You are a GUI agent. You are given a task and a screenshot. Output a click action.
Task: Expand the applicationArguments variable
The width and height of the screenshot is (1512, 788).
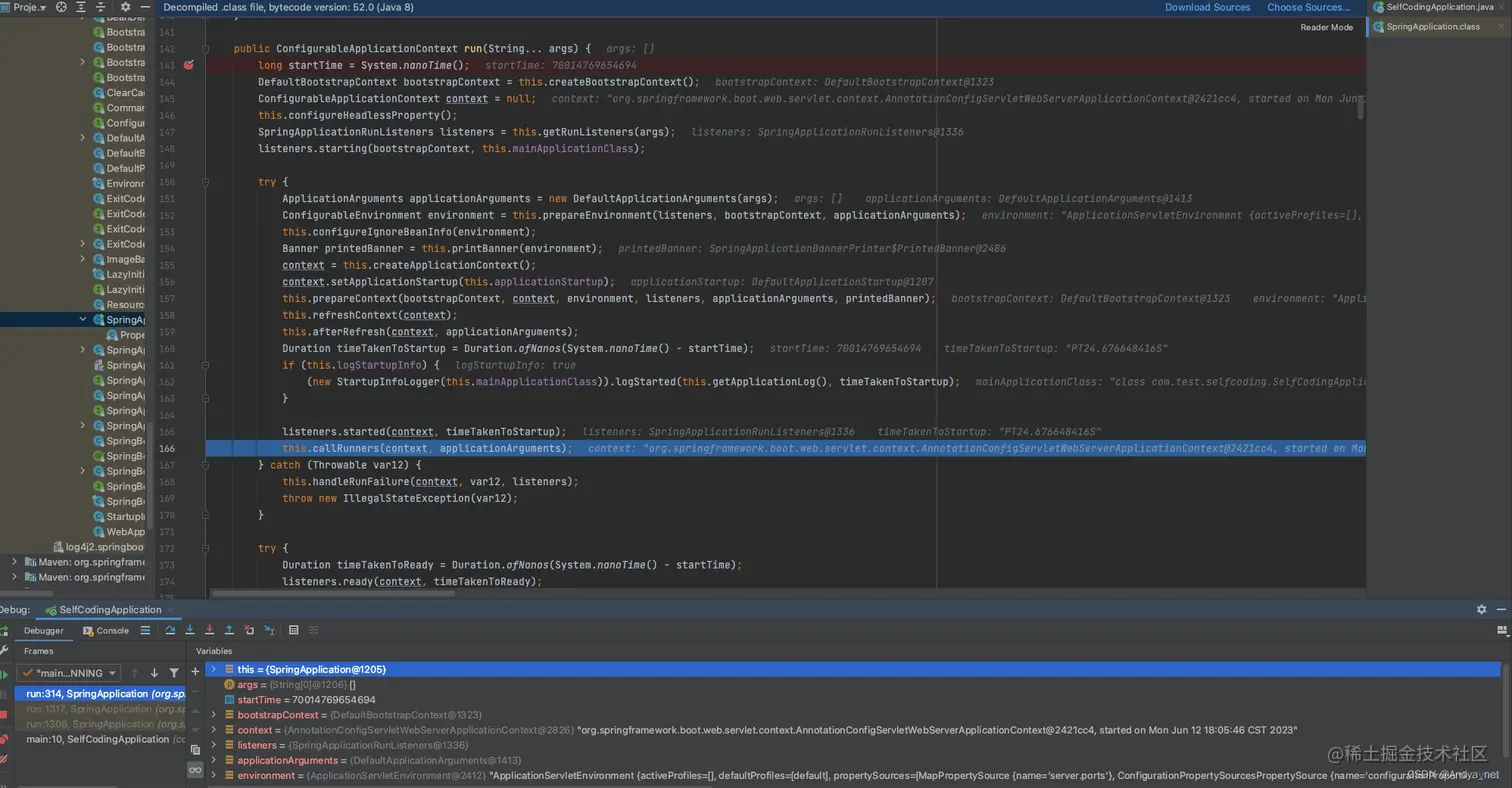coord(213,760)
